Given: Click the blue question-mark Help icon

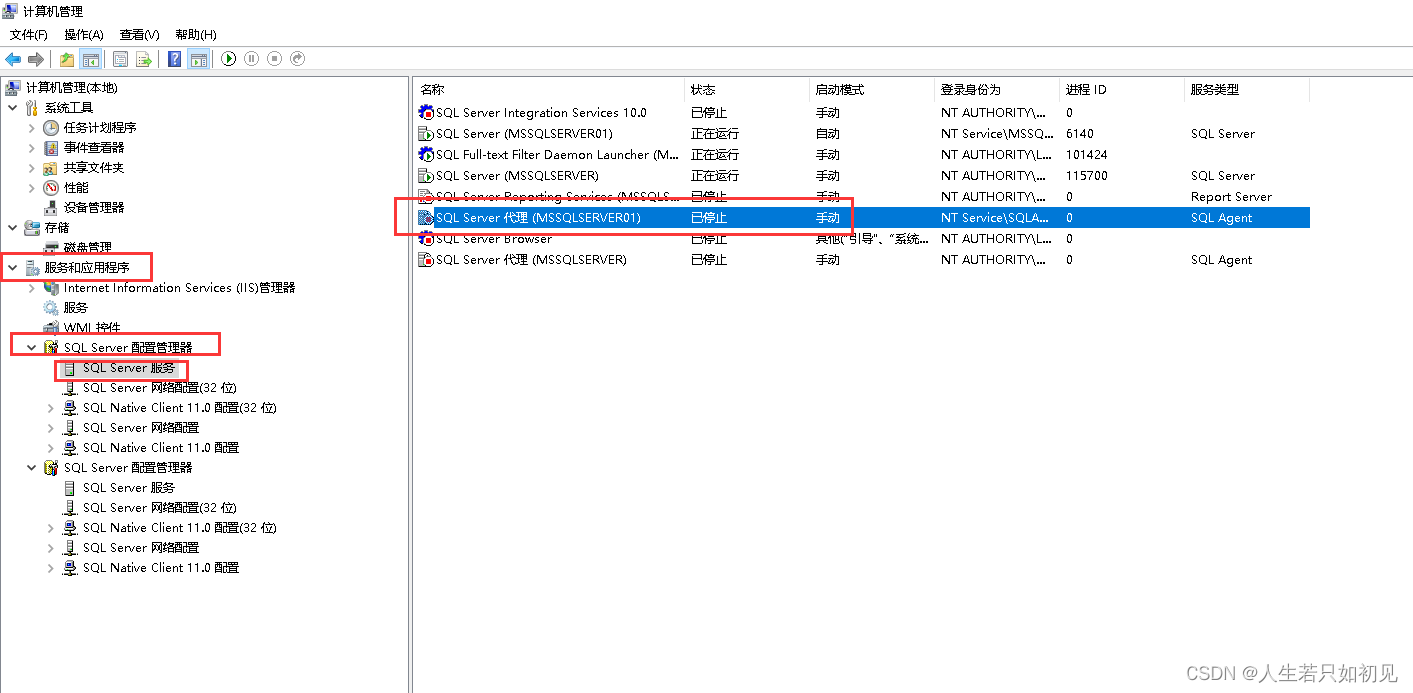Looking at the screenshot, I should [x=175, y=59].
